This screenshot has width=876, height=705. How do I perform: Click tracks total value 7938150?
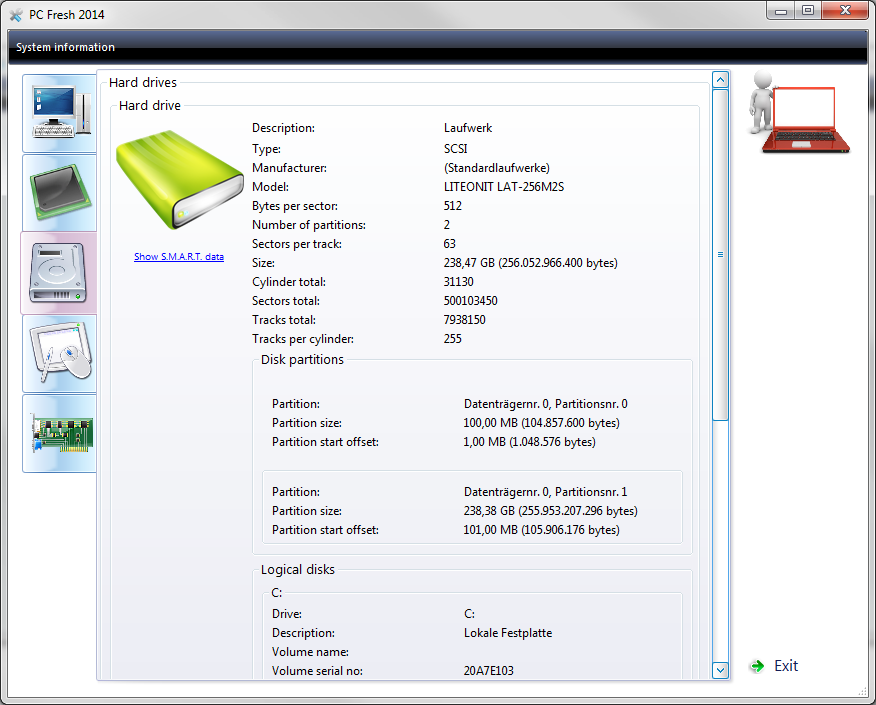pyautogui.click(x=464, y=320)
